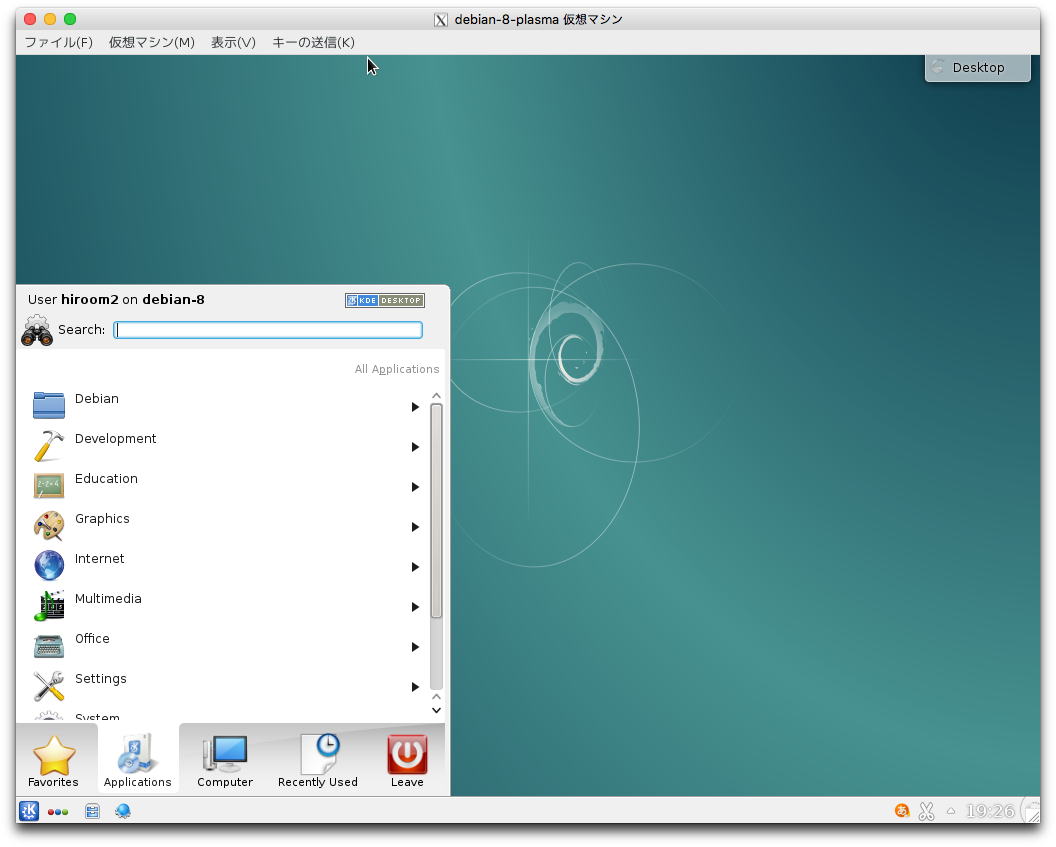
Task: Switch to the Applications tab
Action: (137, 761)
